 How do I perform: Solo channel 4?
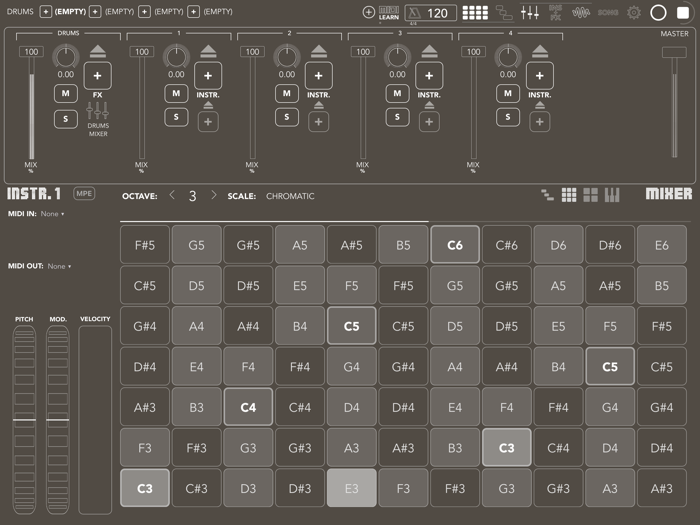[508, 117]
